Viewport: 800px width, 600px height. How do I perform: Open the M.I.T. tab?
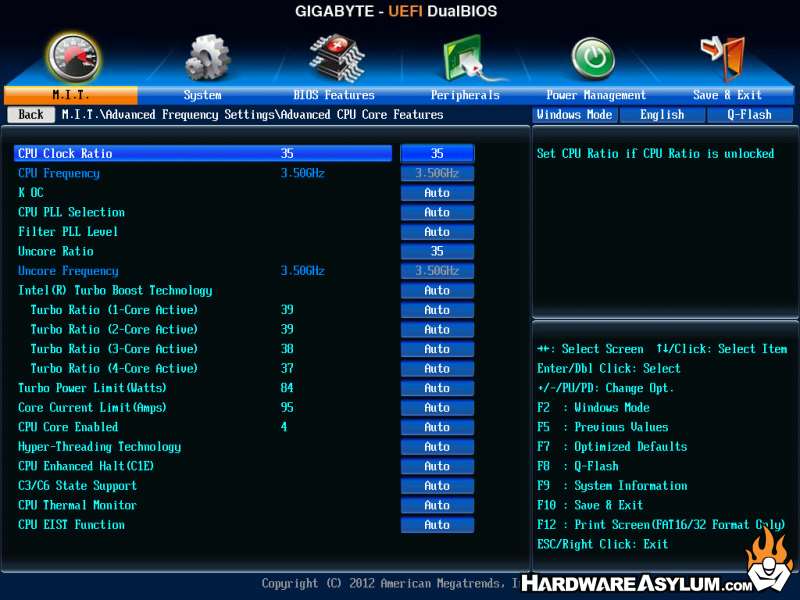point(70,95)
